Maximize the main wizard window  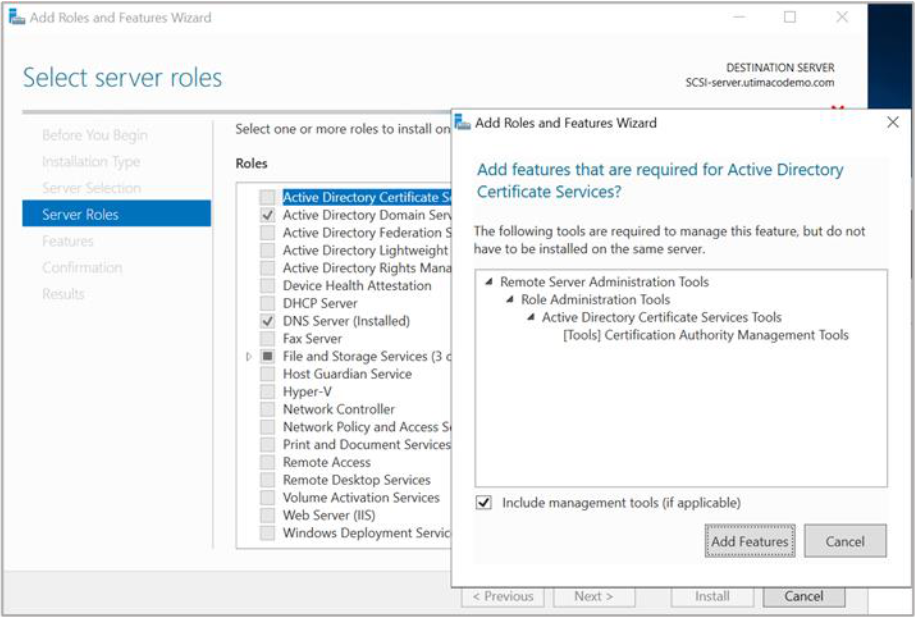790,17
